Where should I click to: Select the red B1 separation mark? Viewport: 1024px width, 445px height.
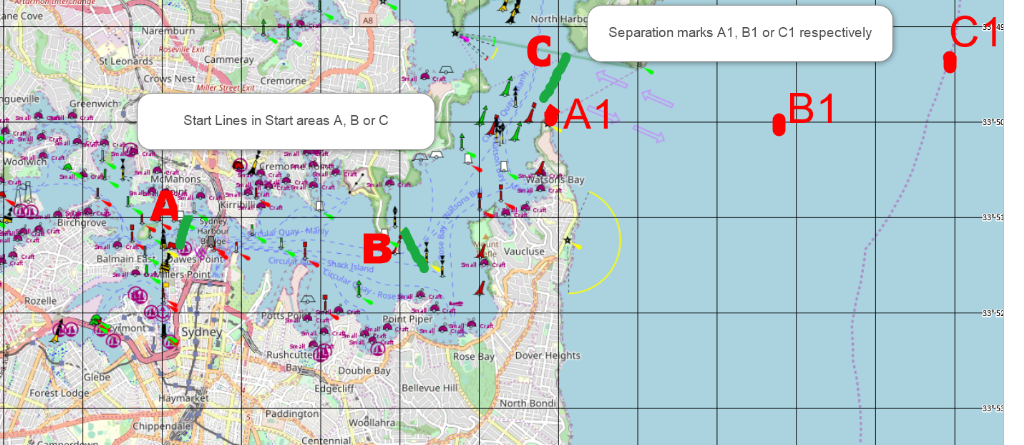pyautogui.click(x=778, y=124)
